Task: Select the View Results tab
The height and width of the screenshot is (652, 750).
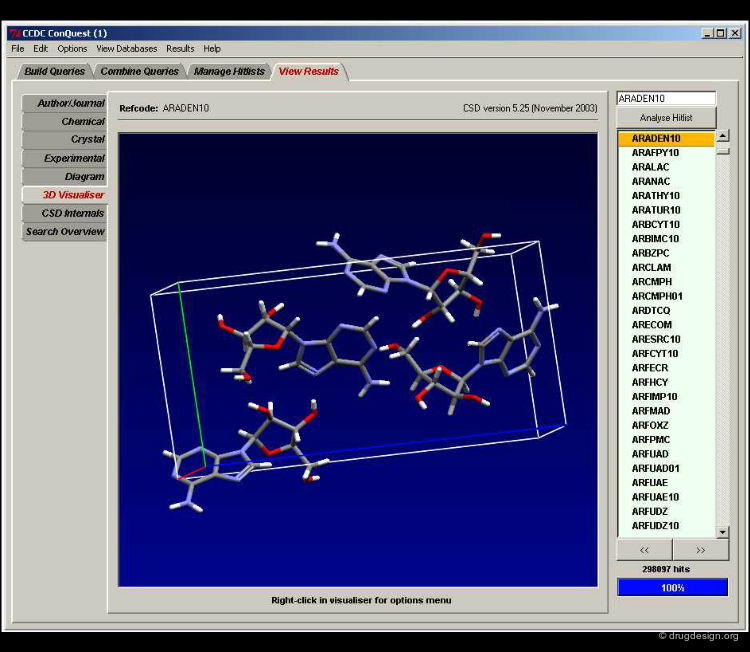Action: point(309,71)
